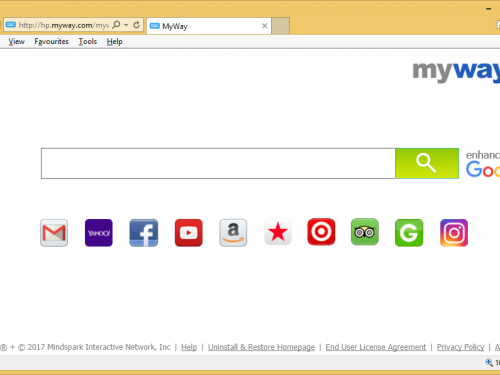
Task: Open the Instagram shortcut icon
Action: pos(454,233)
